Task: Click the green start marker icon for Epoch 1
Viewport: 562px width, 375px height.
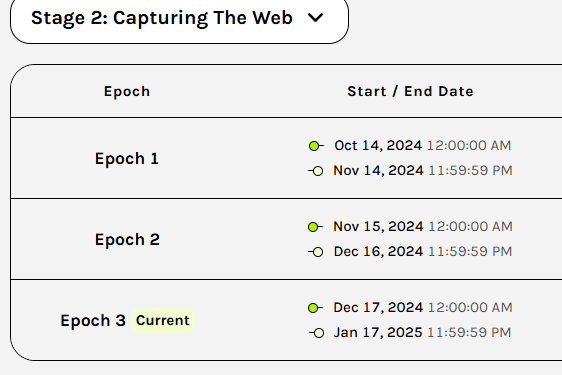Action: (x=316, y=146)
